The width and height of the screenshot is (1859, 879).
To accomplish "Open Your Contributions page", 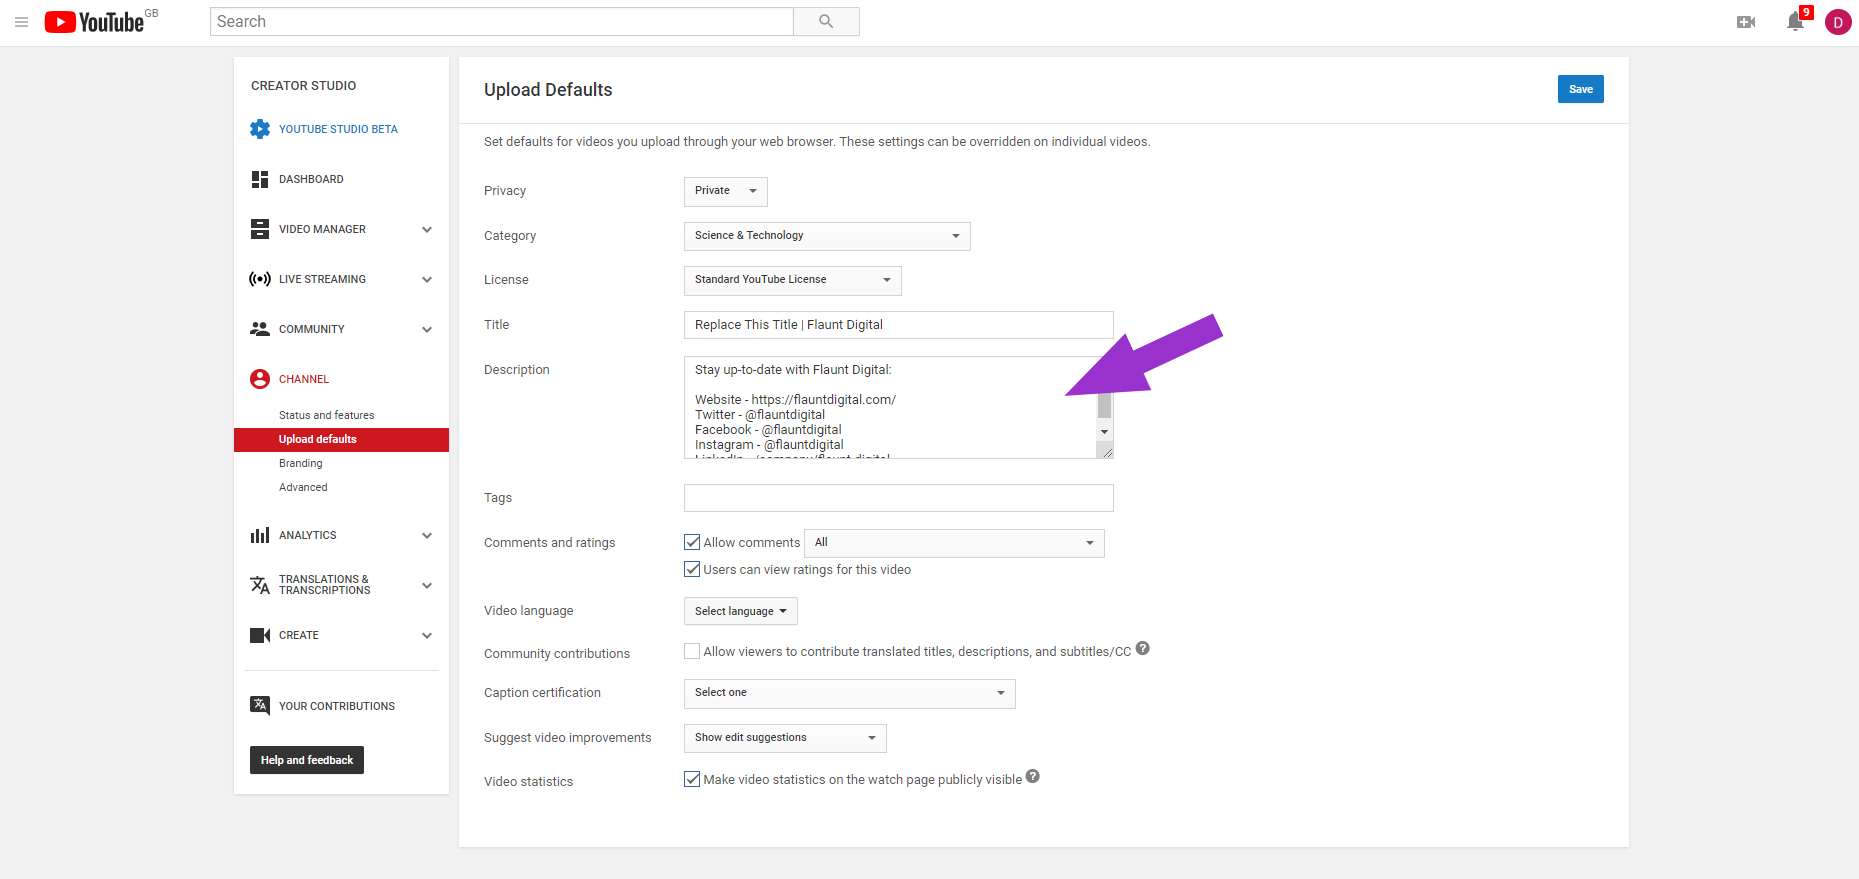I will point(337,706).
